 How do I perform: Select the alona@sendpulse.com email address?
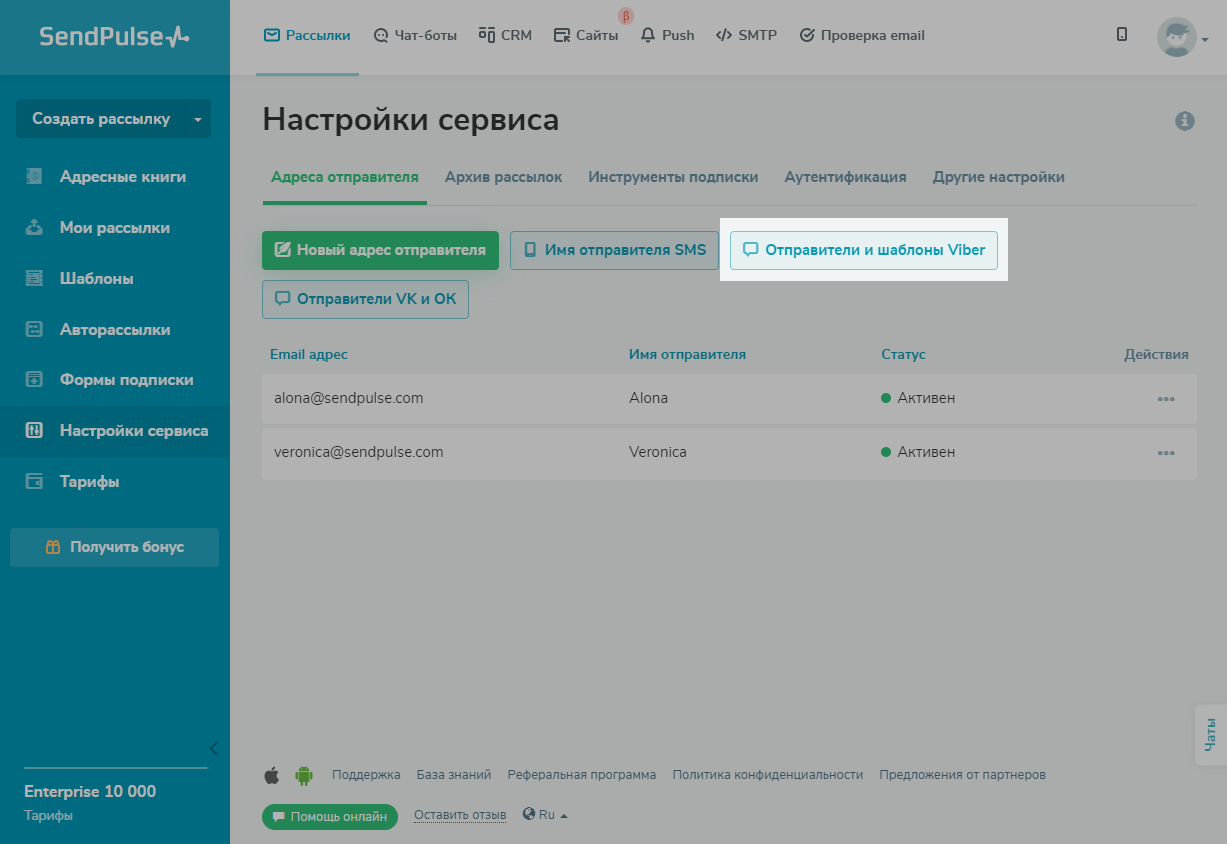click(x=349, y=398)
